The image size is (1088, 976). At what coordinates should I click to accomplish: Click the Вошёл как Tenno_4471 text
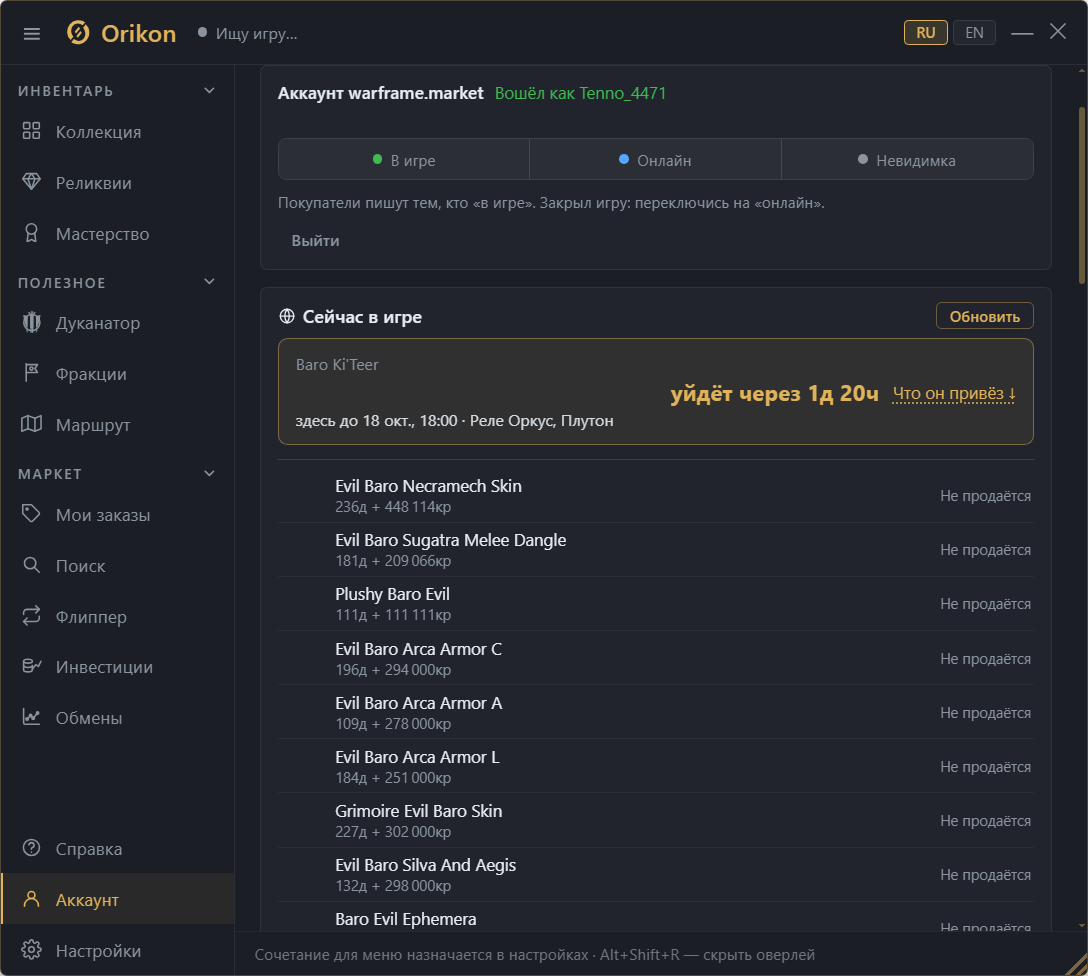point(580,93)
